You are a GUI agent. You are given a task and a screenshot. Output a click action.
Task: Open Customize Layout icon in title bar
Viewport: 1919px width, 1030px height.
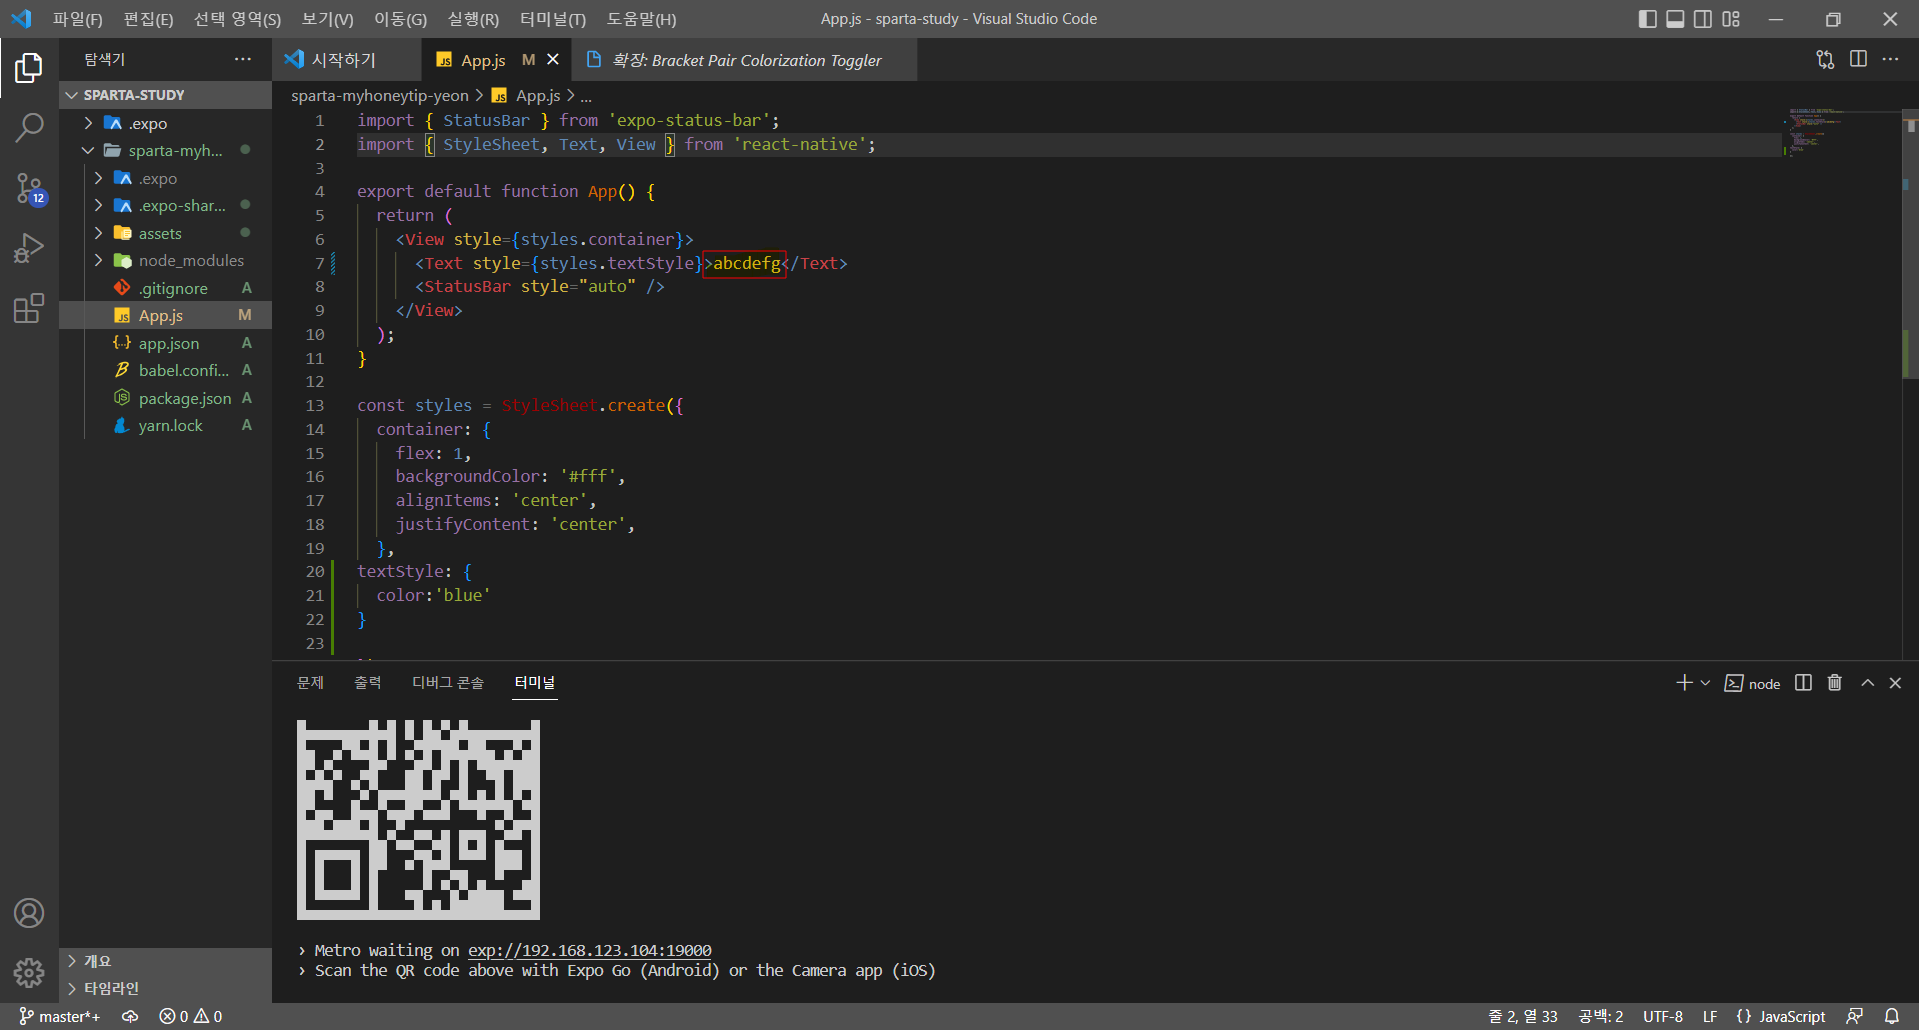click(x=1731, y=19)
